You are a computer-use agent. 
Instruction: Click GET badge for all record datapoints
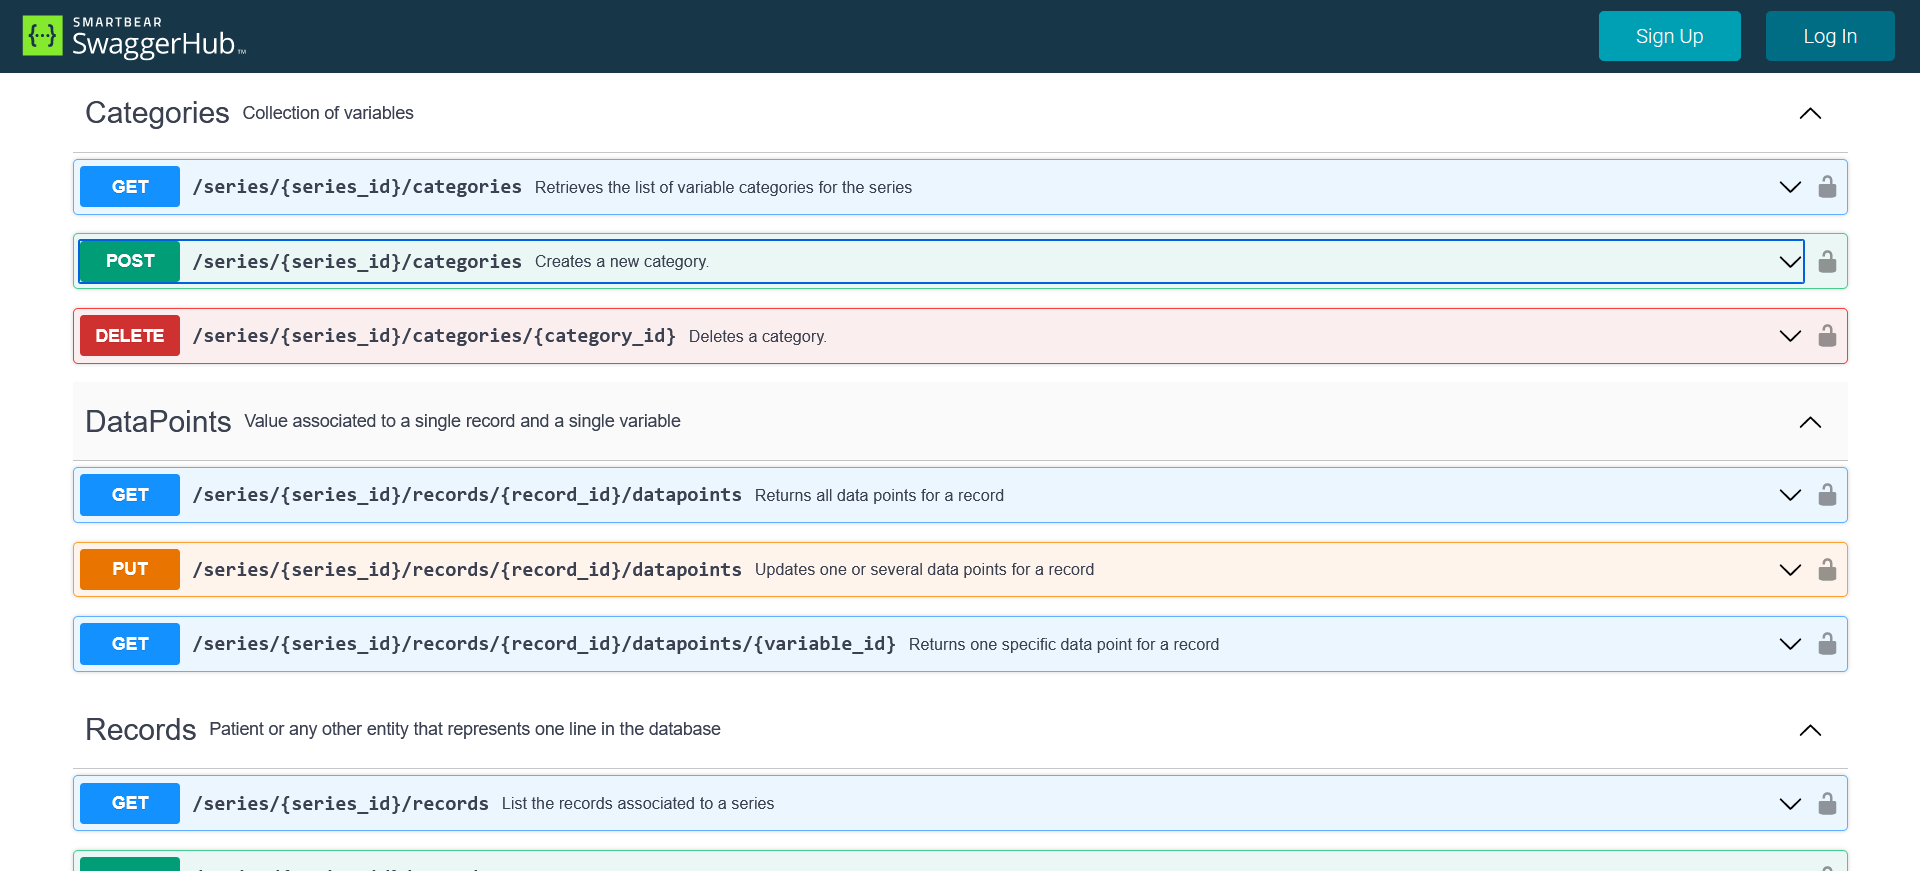coord(130,495)
